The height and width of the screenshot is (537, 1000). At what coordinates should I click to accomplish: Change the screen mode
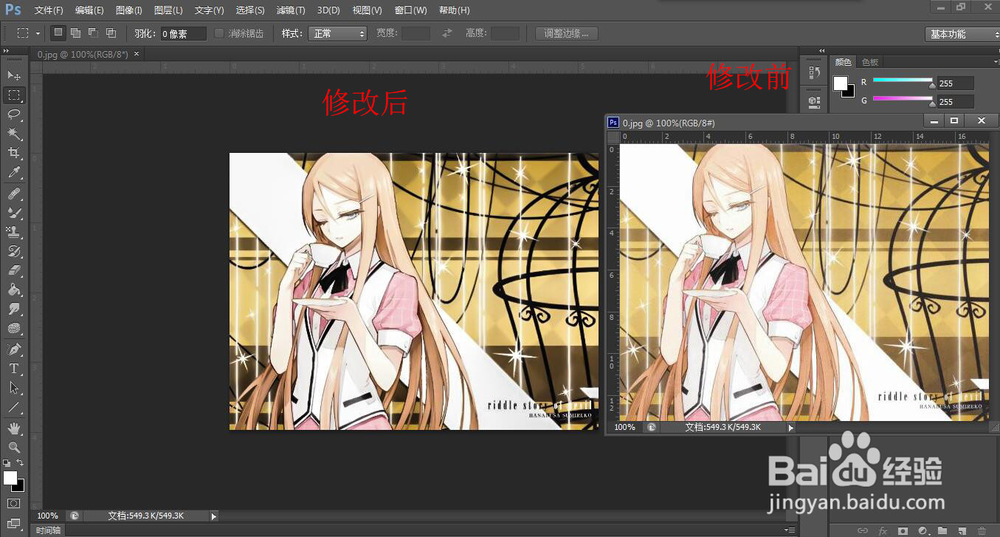click(14, 524)
